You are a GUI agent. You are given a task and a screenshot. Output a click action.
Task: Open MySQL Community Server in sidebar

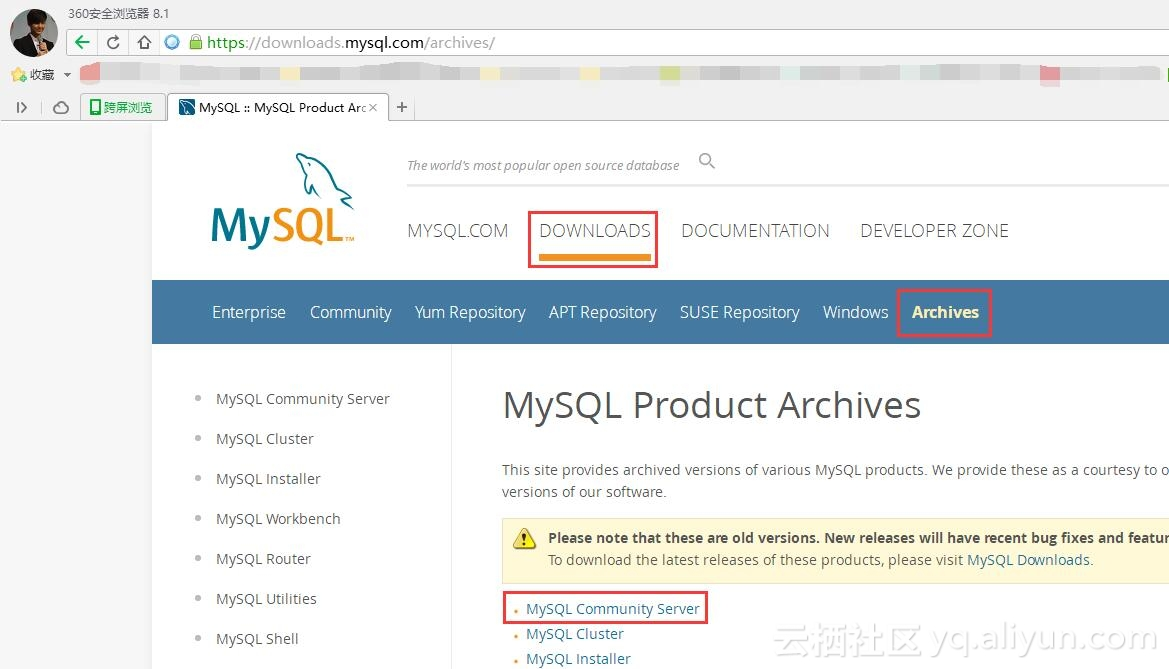tap(303, 399)
